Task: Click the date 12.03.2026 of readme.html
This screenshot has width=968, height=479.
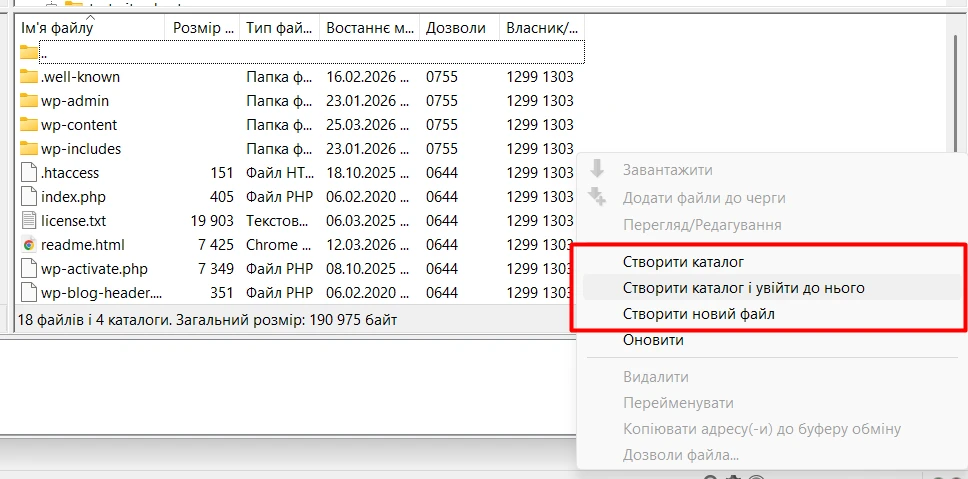Action: pos(367,245)
